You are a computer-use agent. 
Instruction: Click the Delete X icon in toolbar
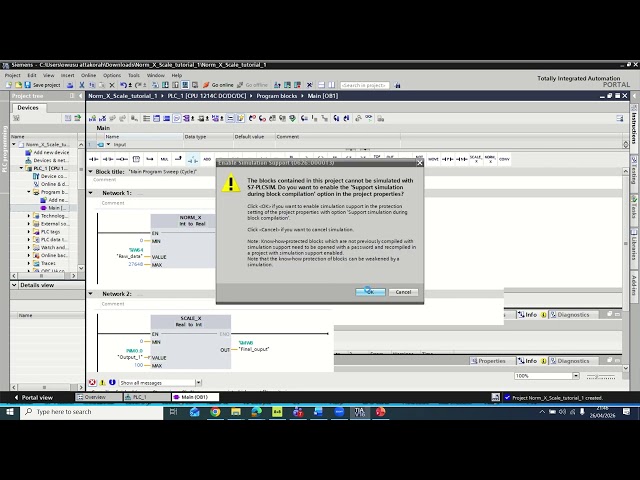point(112,85)
